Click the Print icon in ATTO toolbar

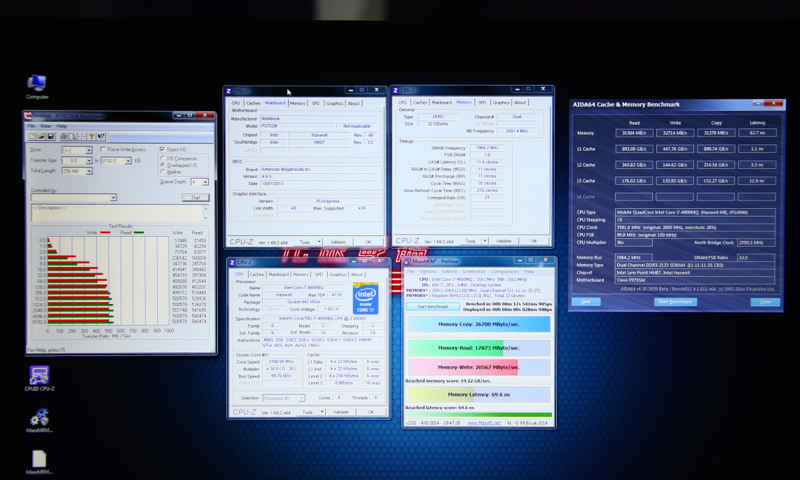[63, 136]
